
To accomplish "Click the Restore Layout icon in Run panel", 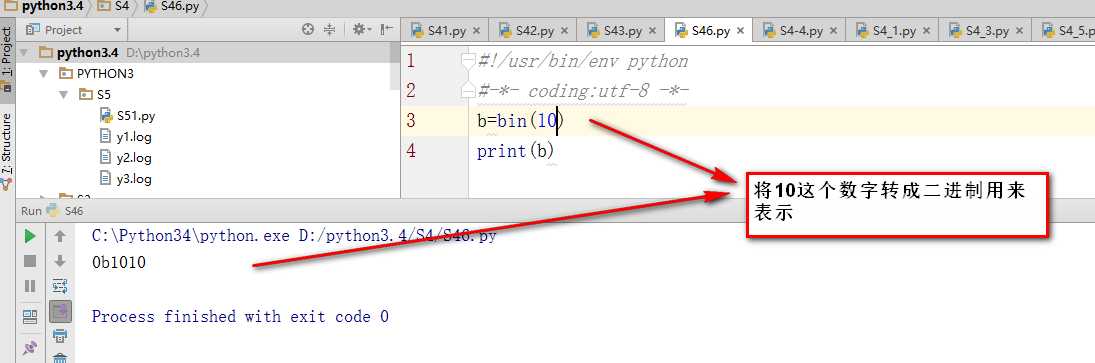I will (30, 317).
